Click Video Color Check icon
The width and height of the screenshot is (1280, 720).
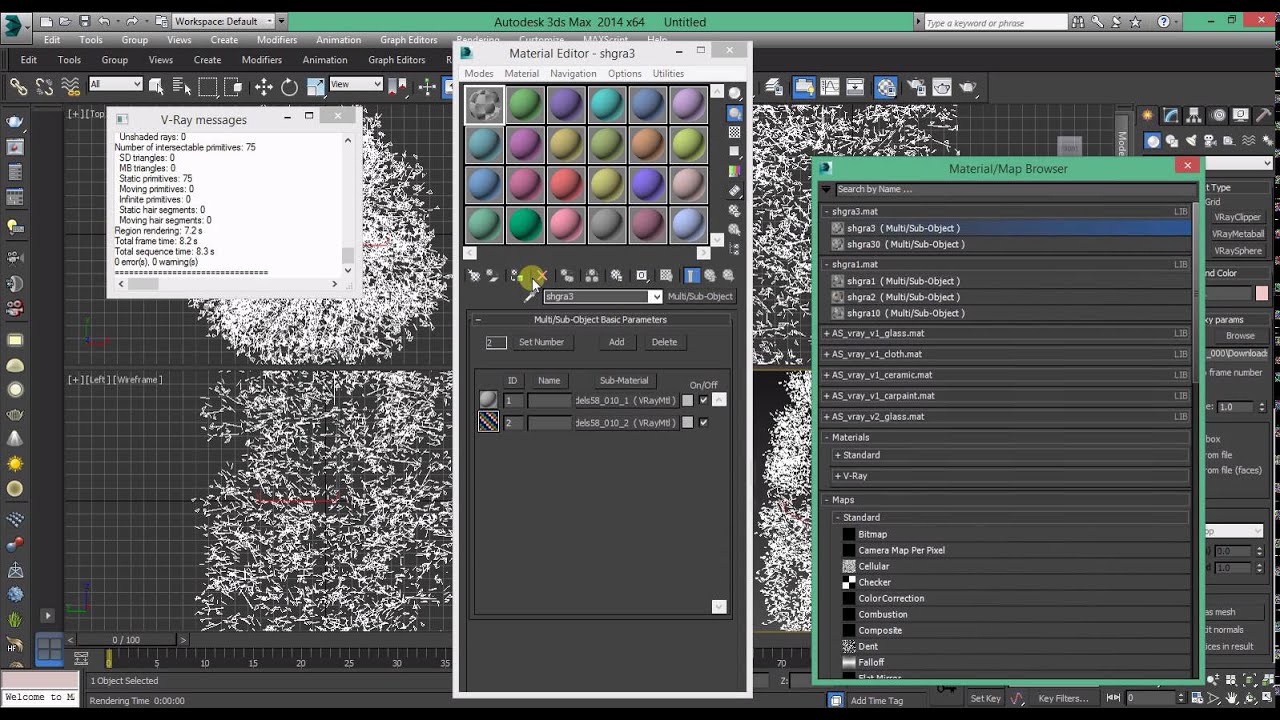[735, 170]
